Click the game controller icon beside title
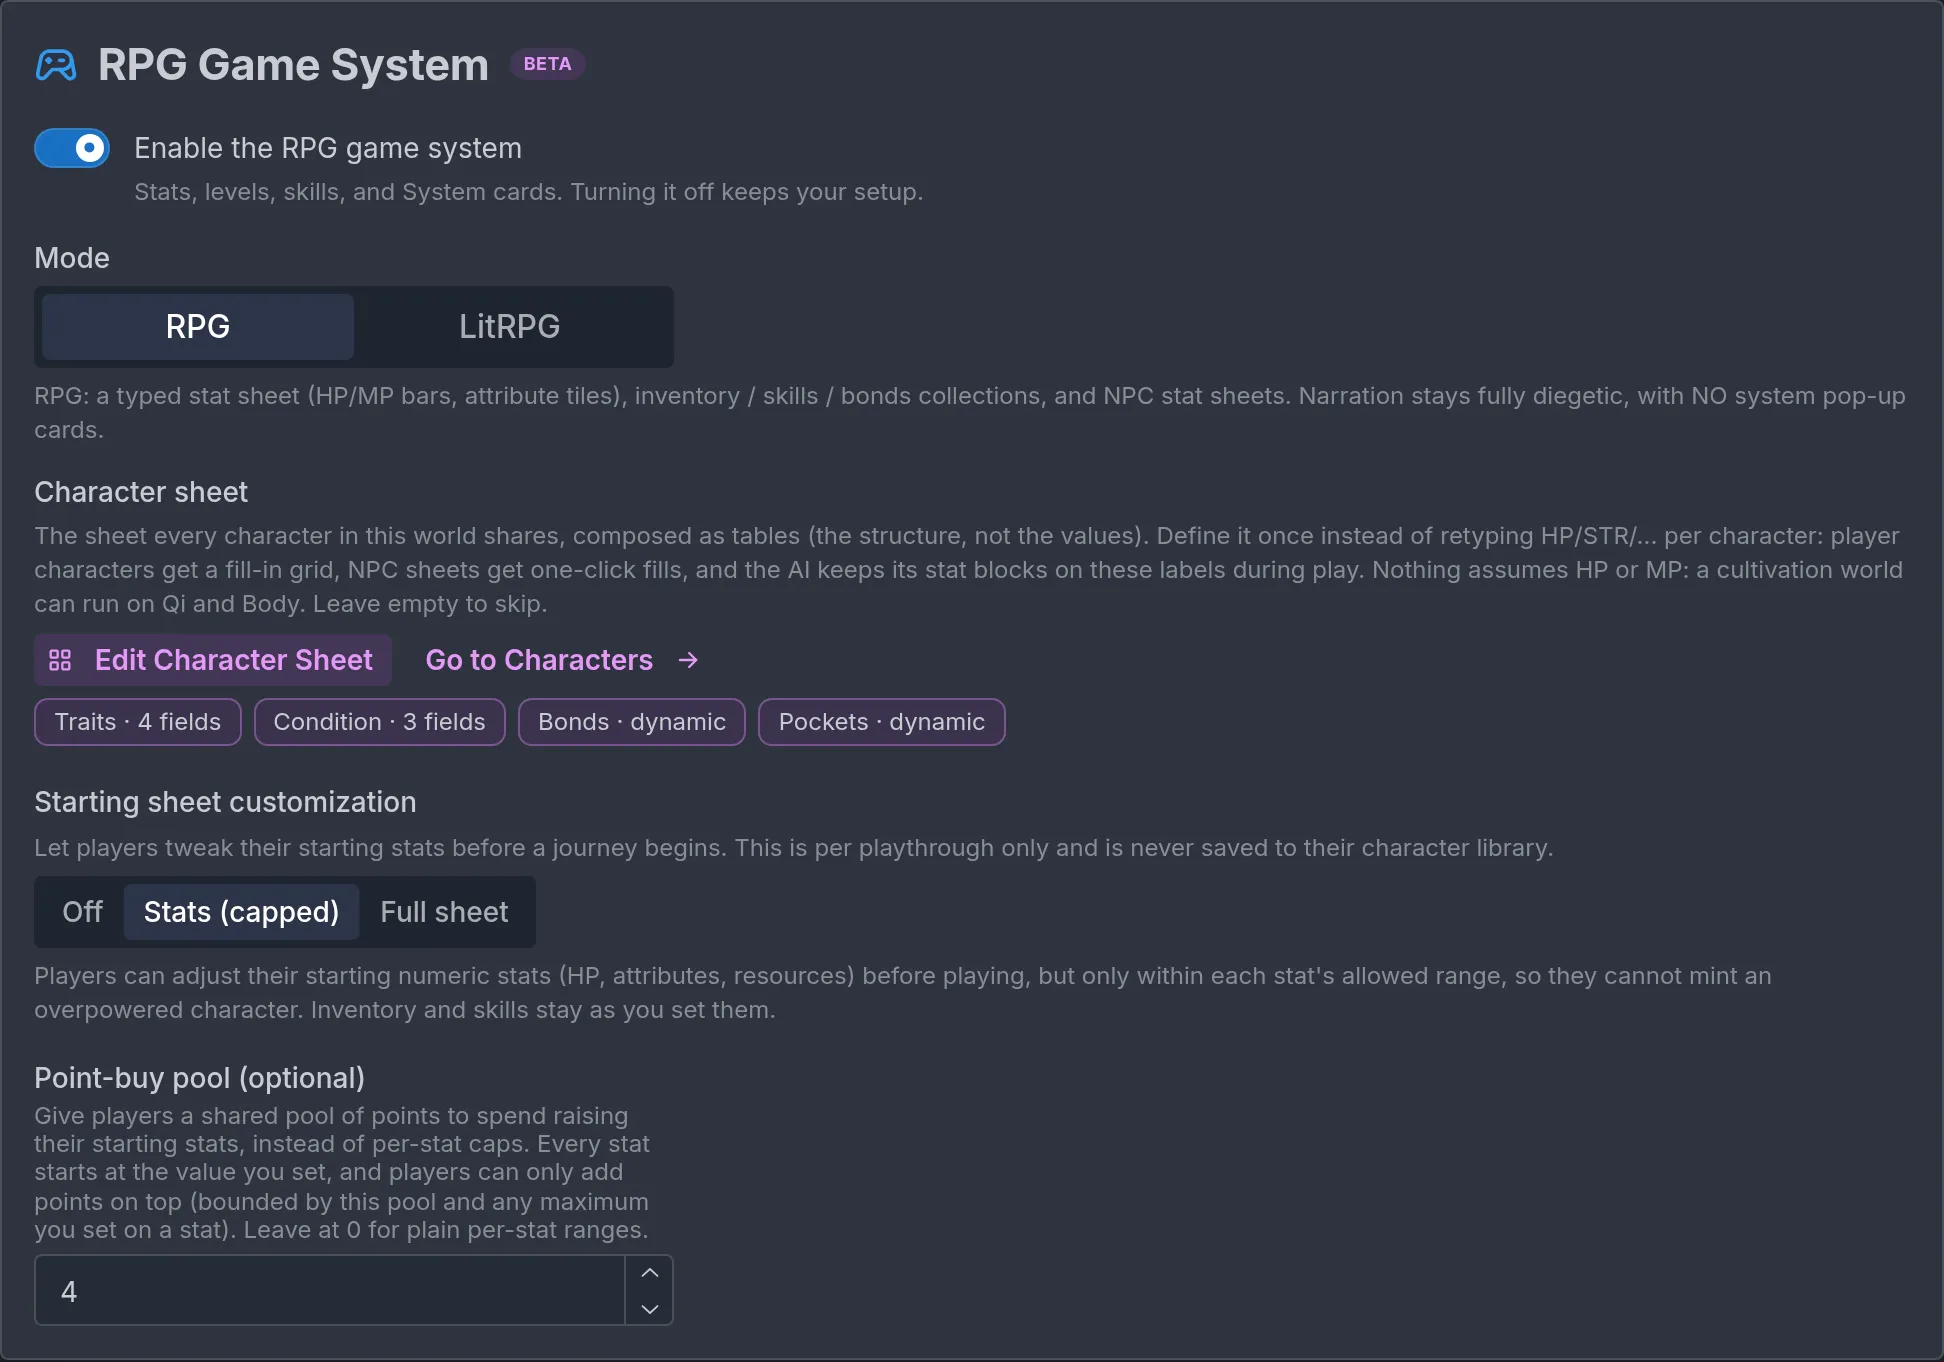1944x1362 pixels. pos(56,65)
